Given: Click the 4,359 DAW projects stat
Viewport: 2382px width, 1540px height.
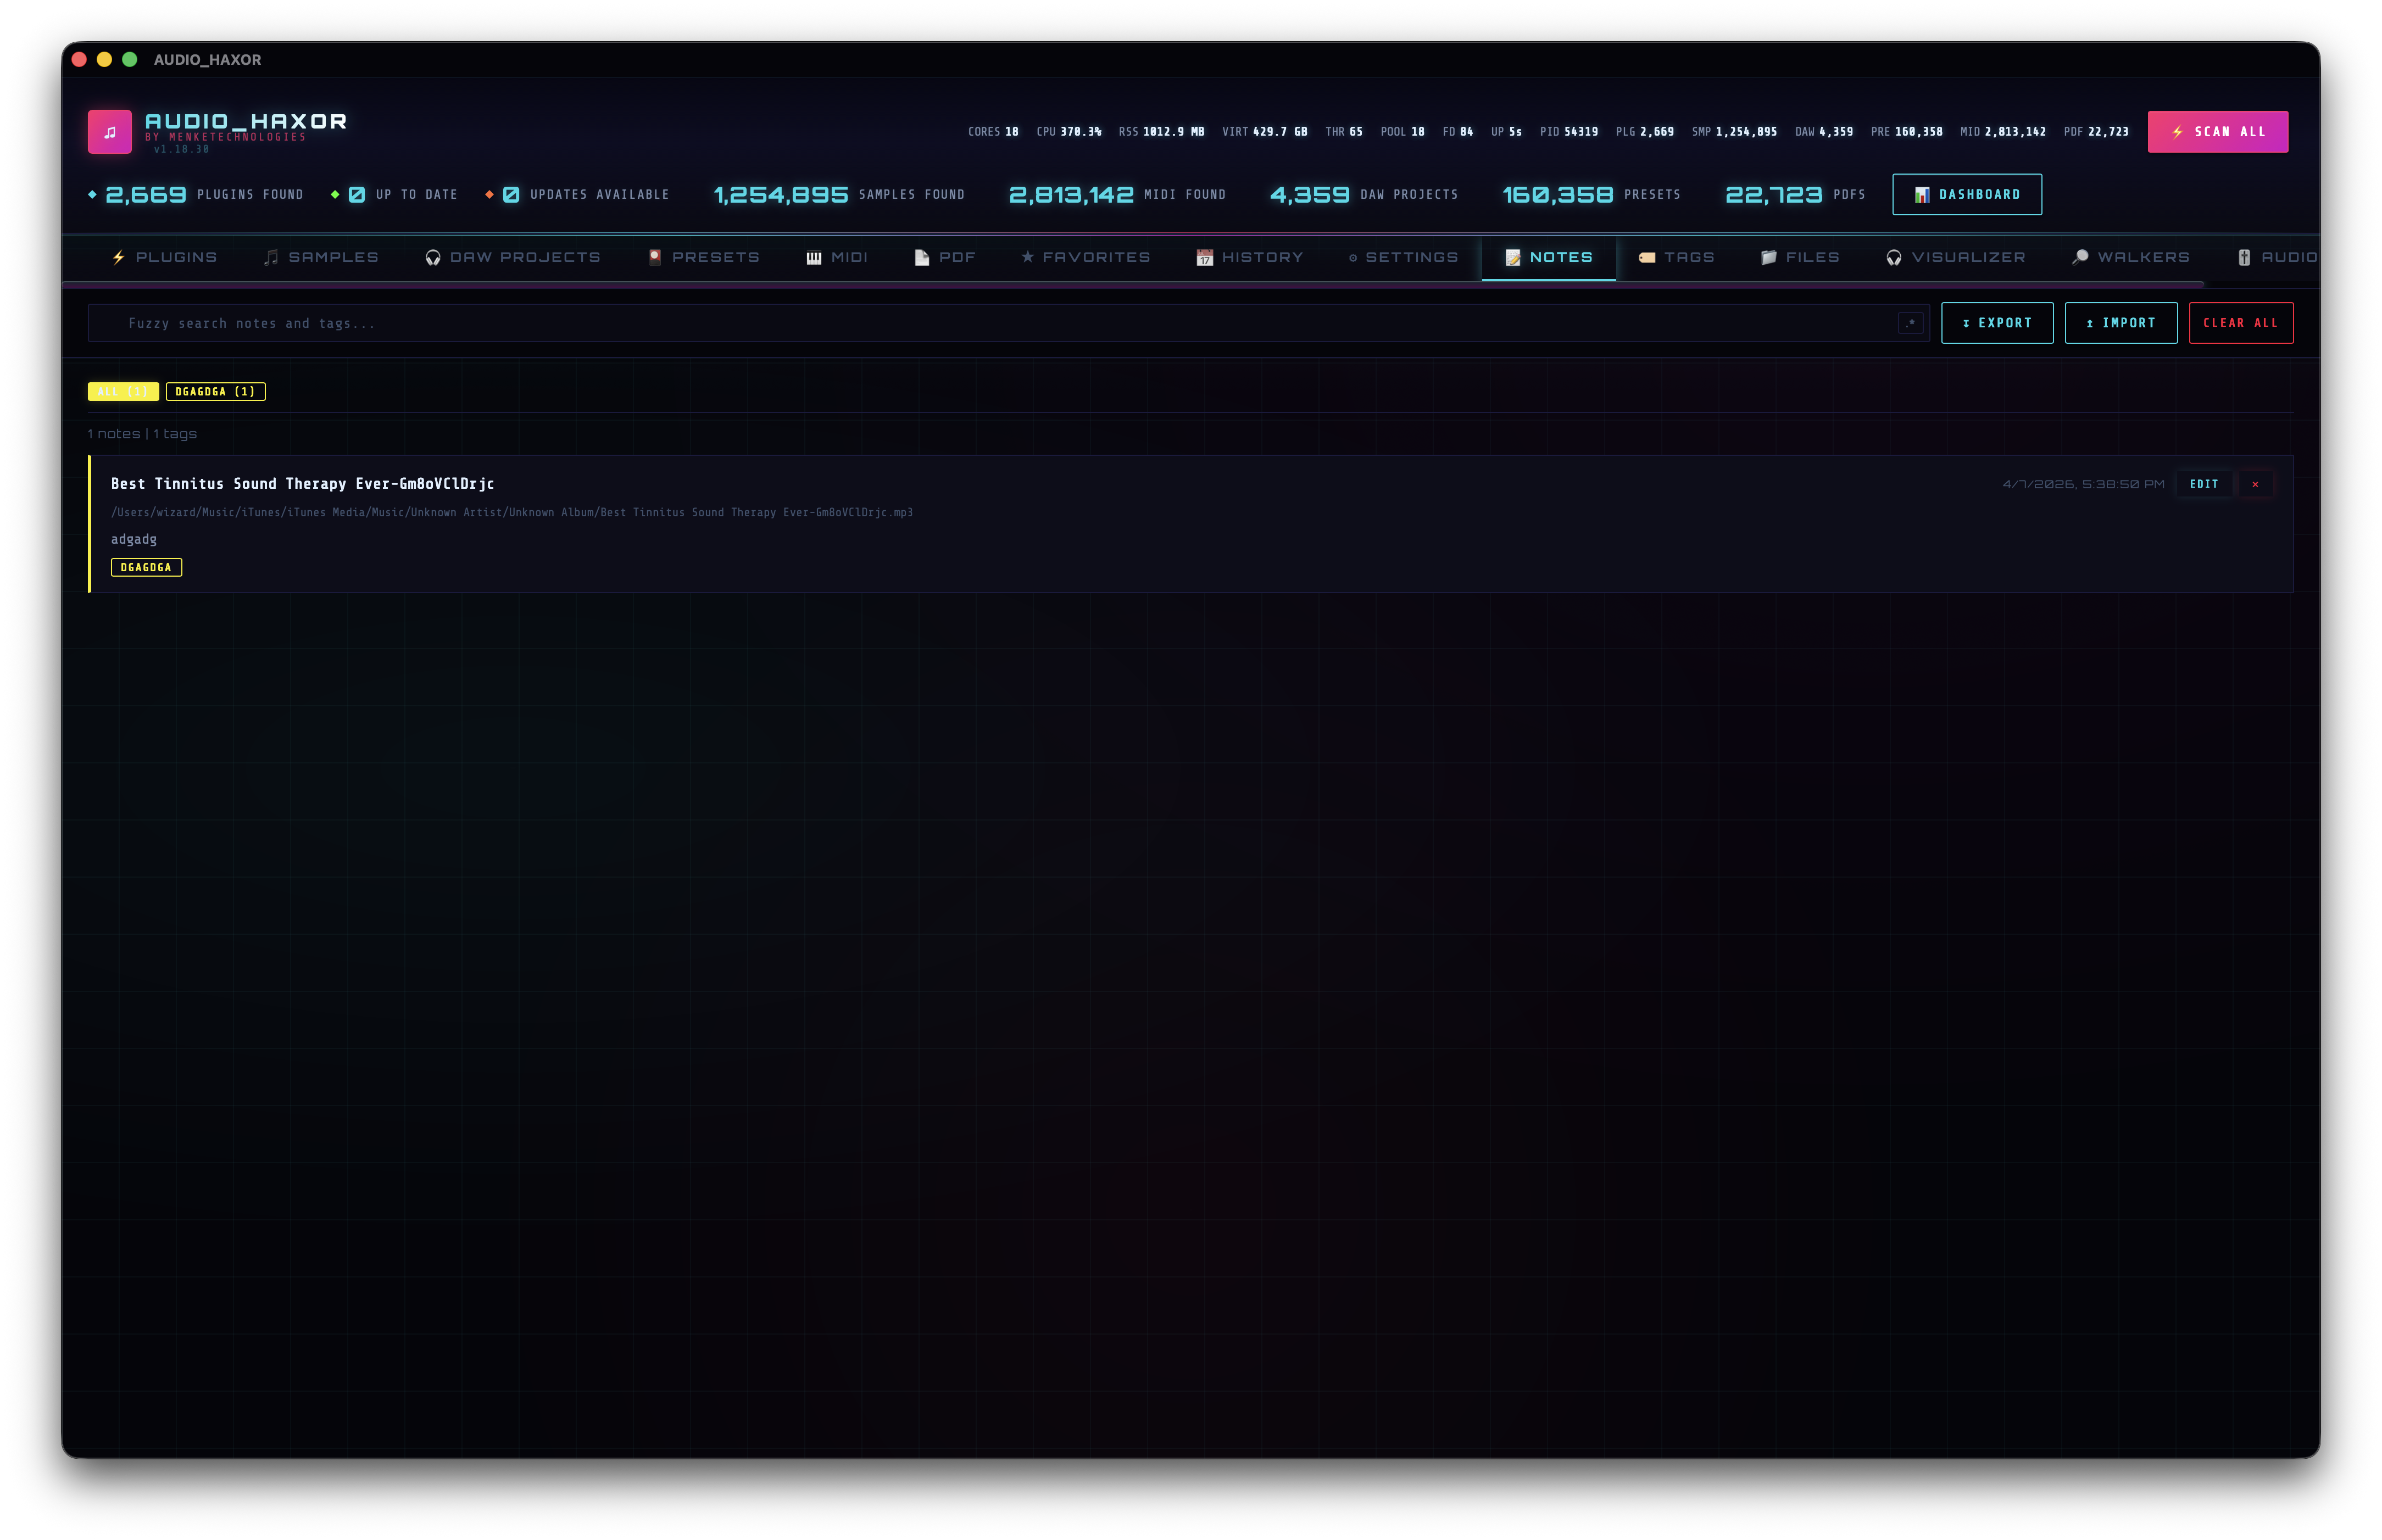Looking at the screenshot, I should pyautogui.click(x=1364, y=195).
